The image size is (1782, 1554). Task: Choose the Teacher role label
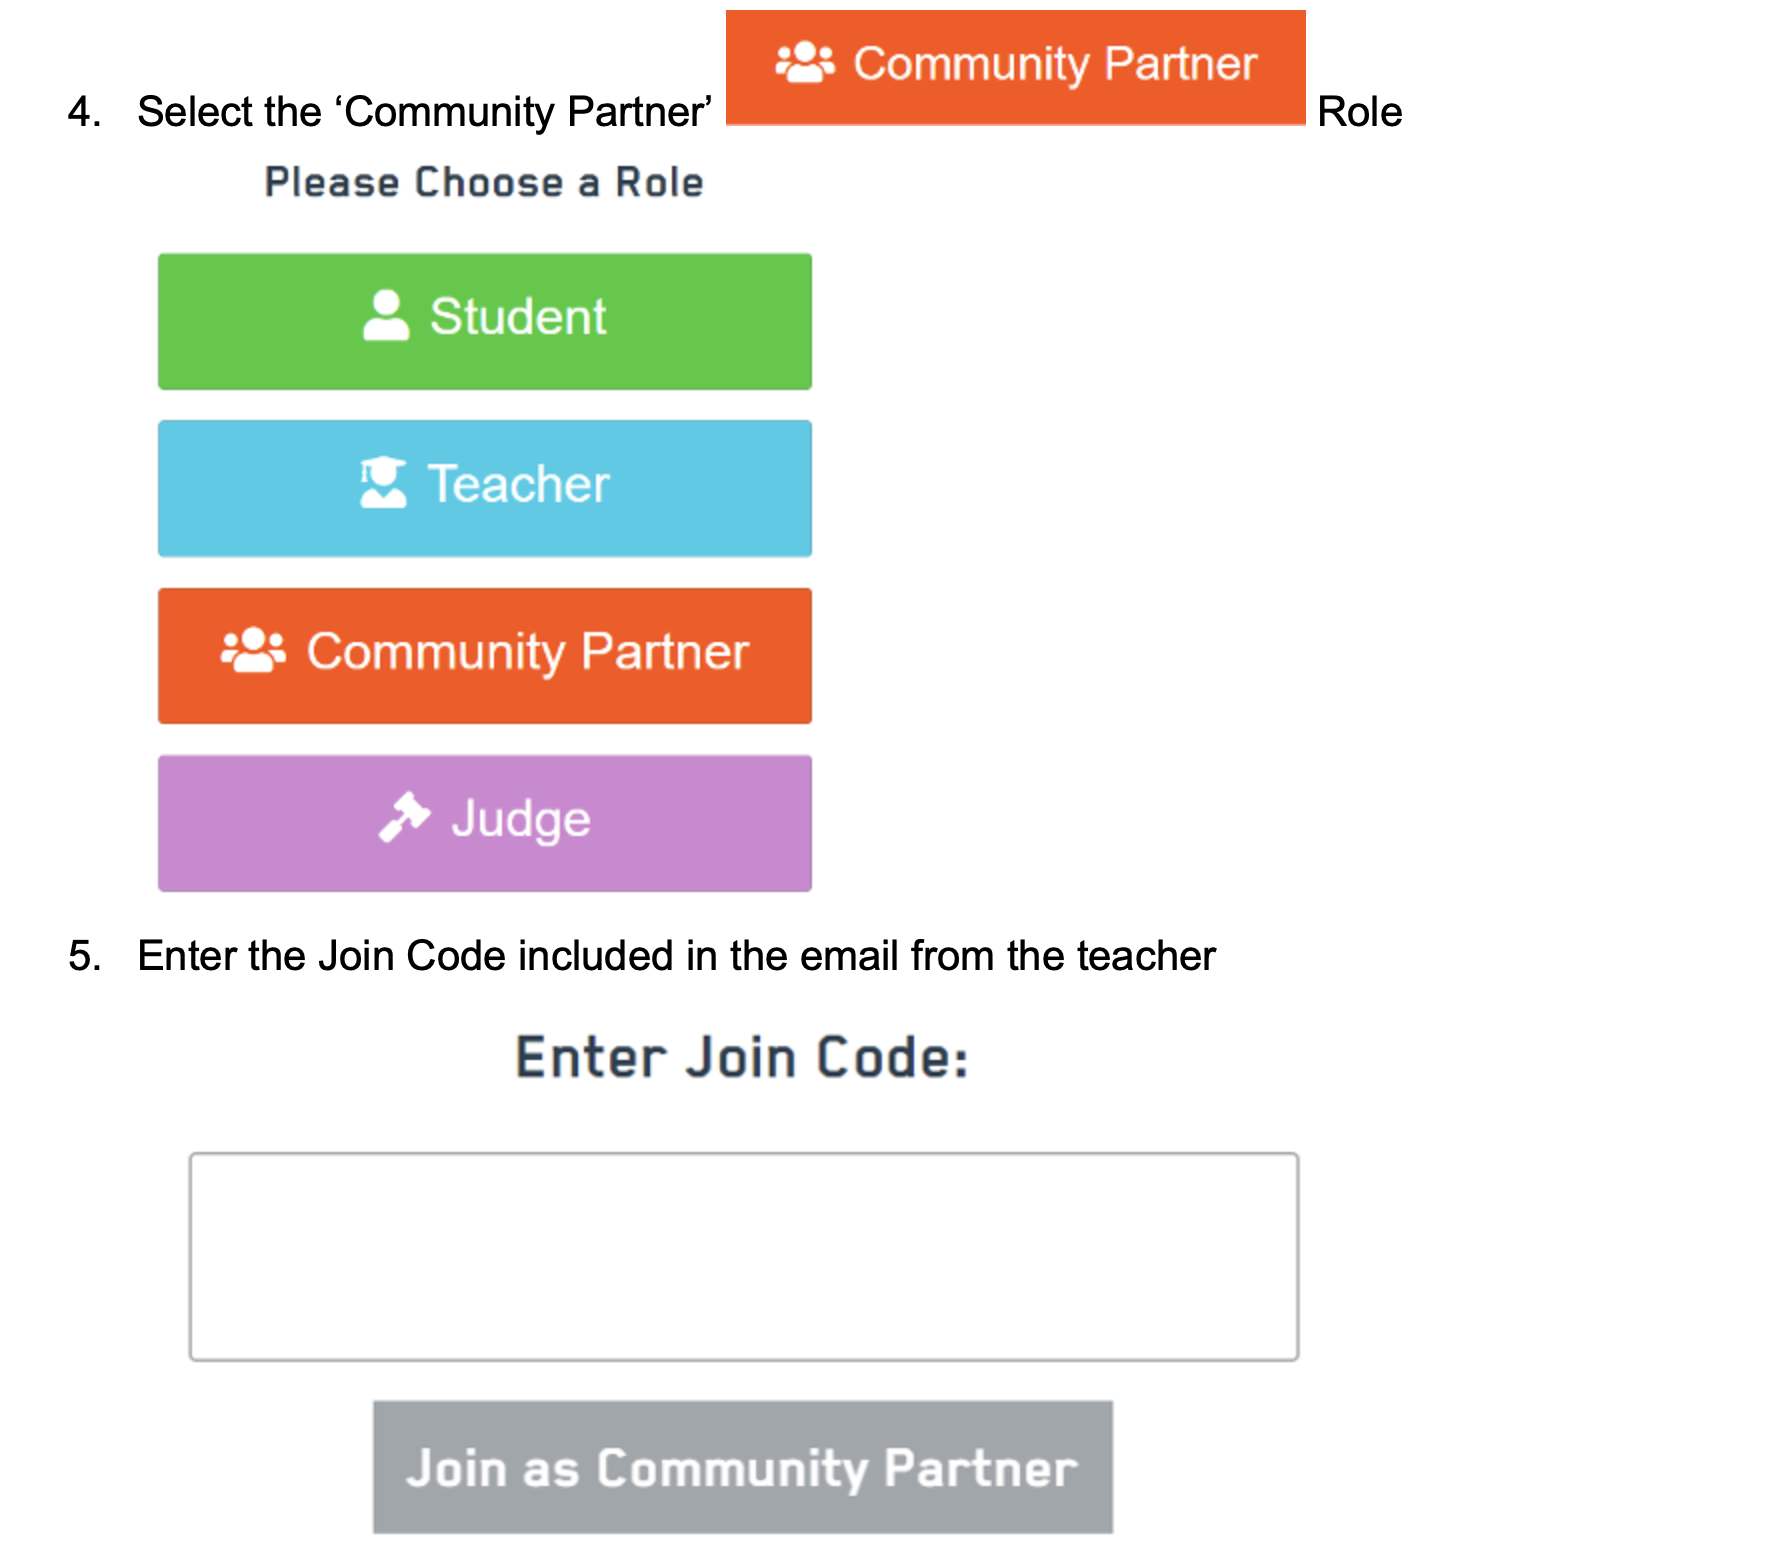click(x=518, y=484)
